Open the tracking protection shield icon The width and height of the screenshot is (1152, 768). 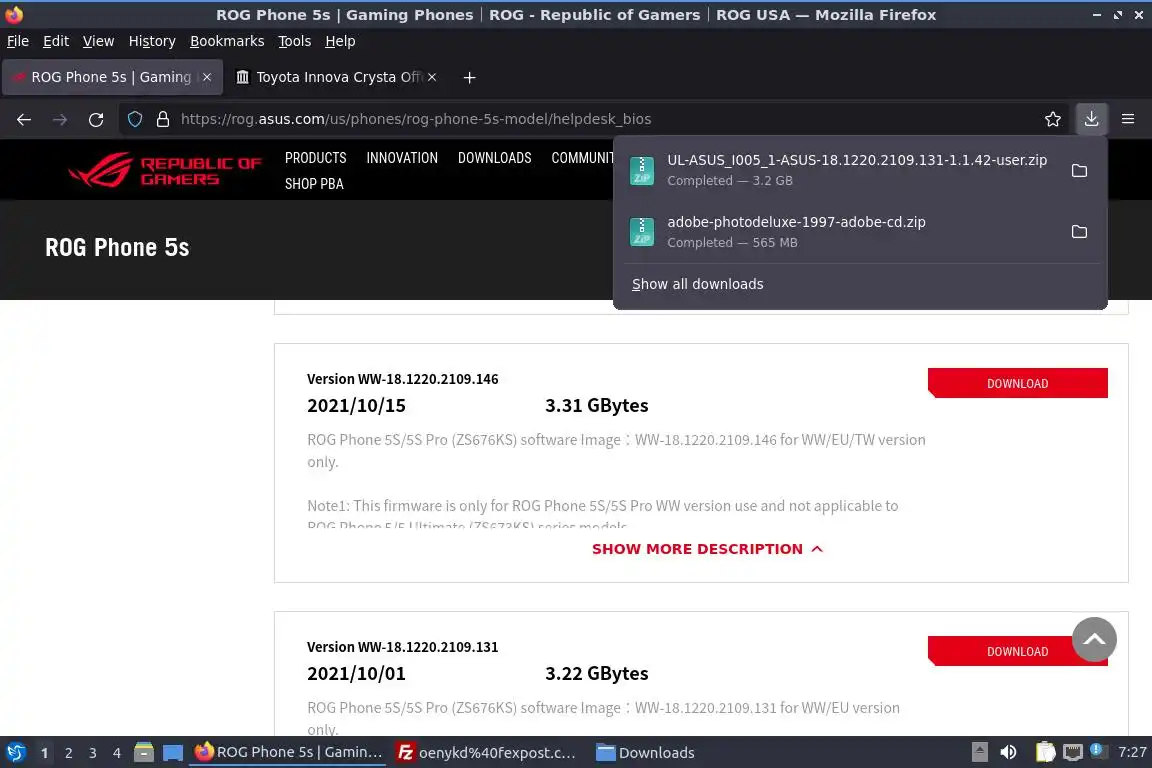[134, 119]
